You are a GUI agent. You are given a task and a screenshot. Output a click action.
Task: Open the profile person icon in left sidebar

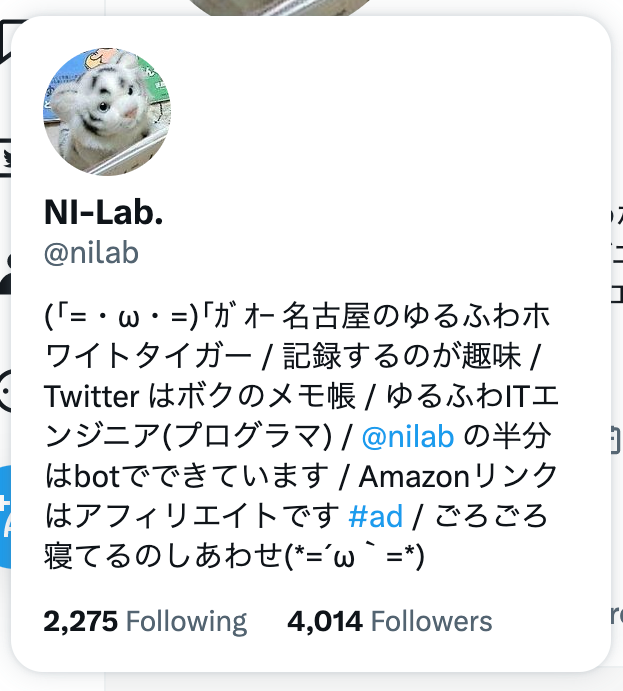pos(5,274)
